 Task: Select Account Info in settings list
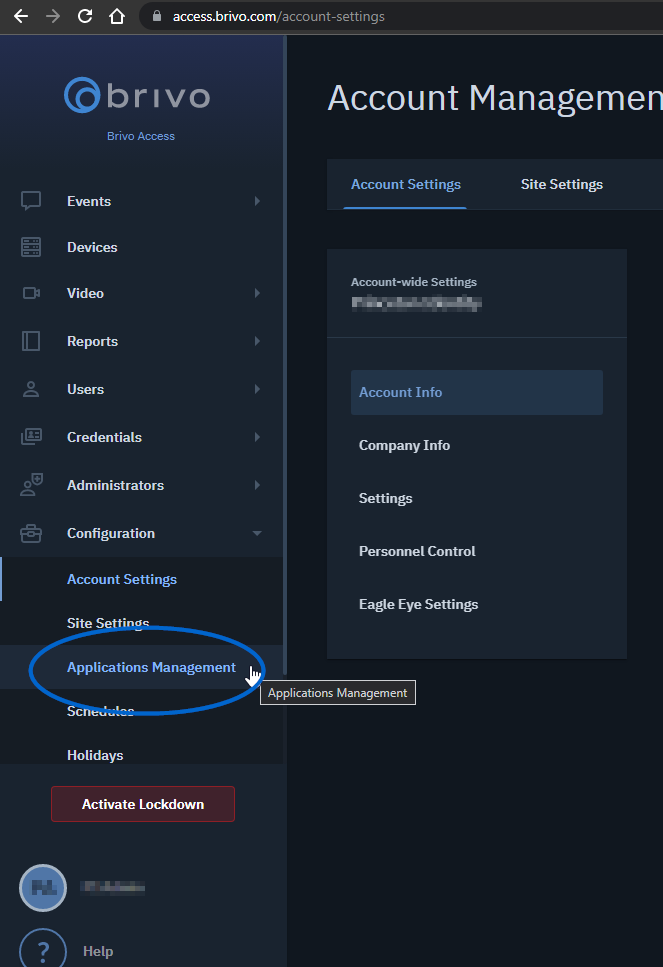pyautogui.click(x=477, y=392)
